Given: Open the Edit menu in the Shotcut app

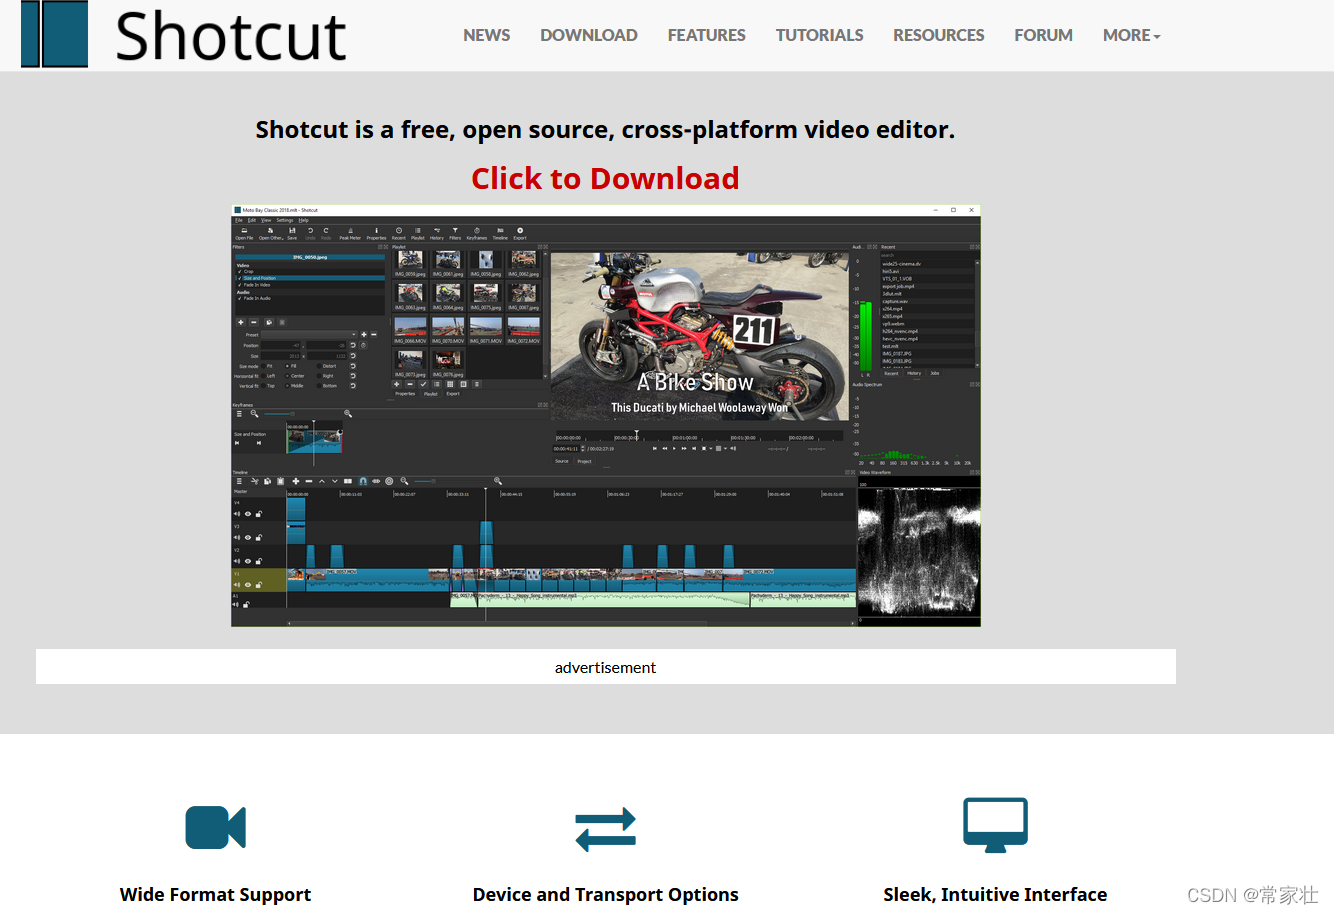Looking at the screenshot, I should [x=252, y=220].
